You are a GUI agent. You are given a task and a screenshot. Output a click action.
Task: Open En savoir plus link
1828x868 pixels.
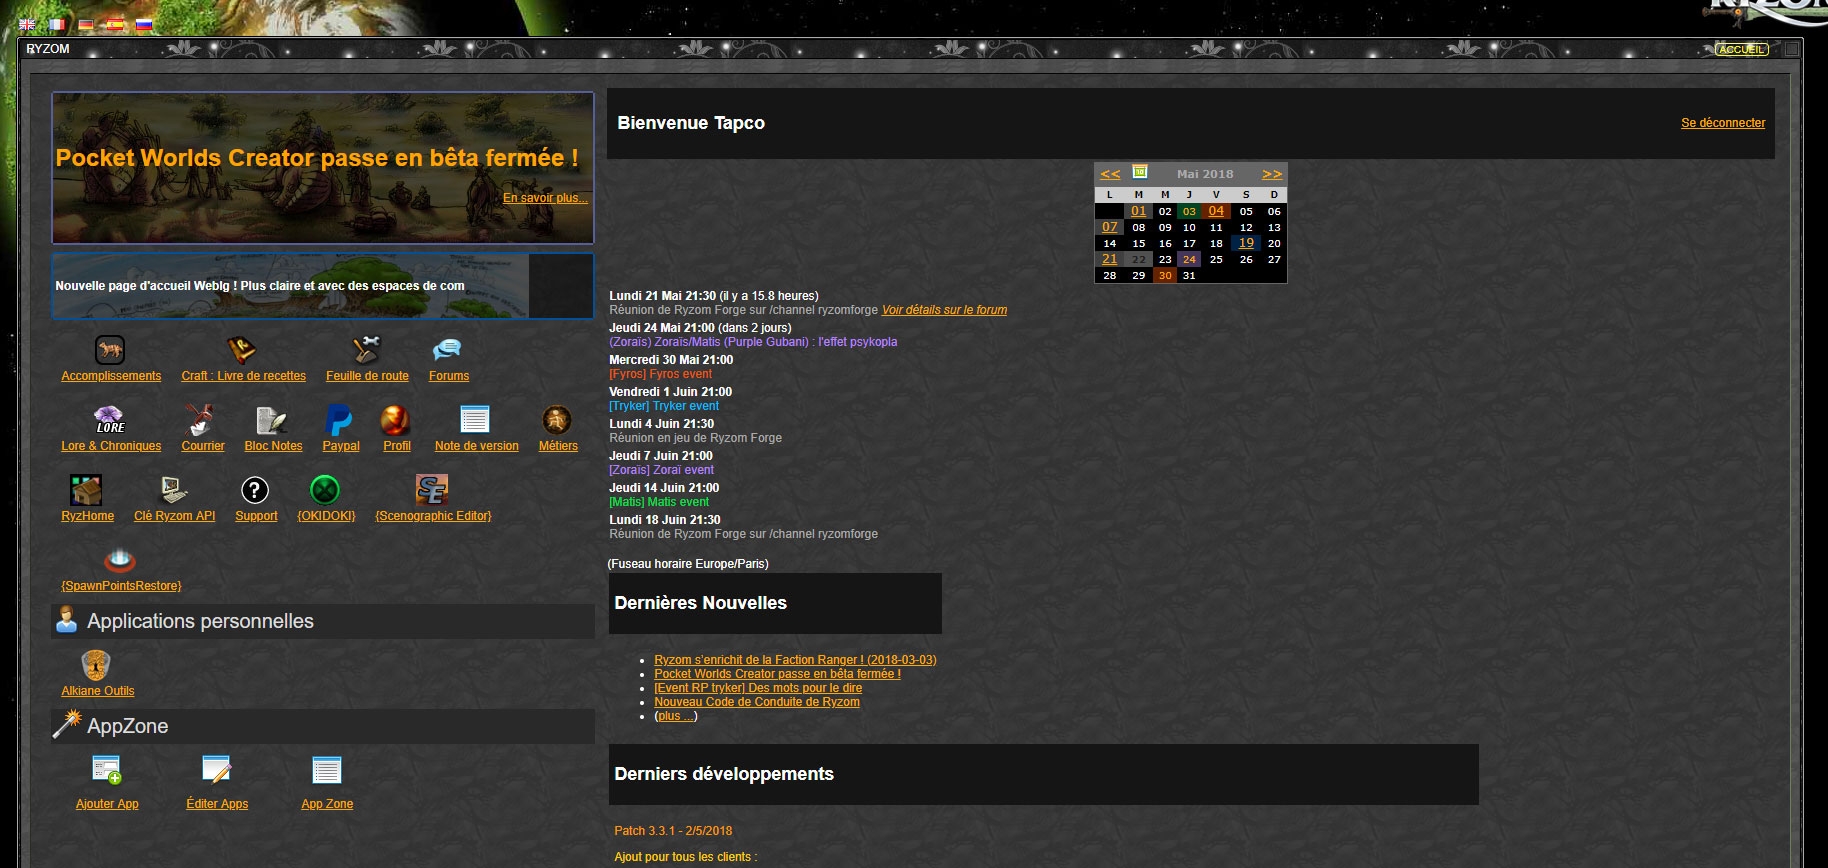point(545,198)
